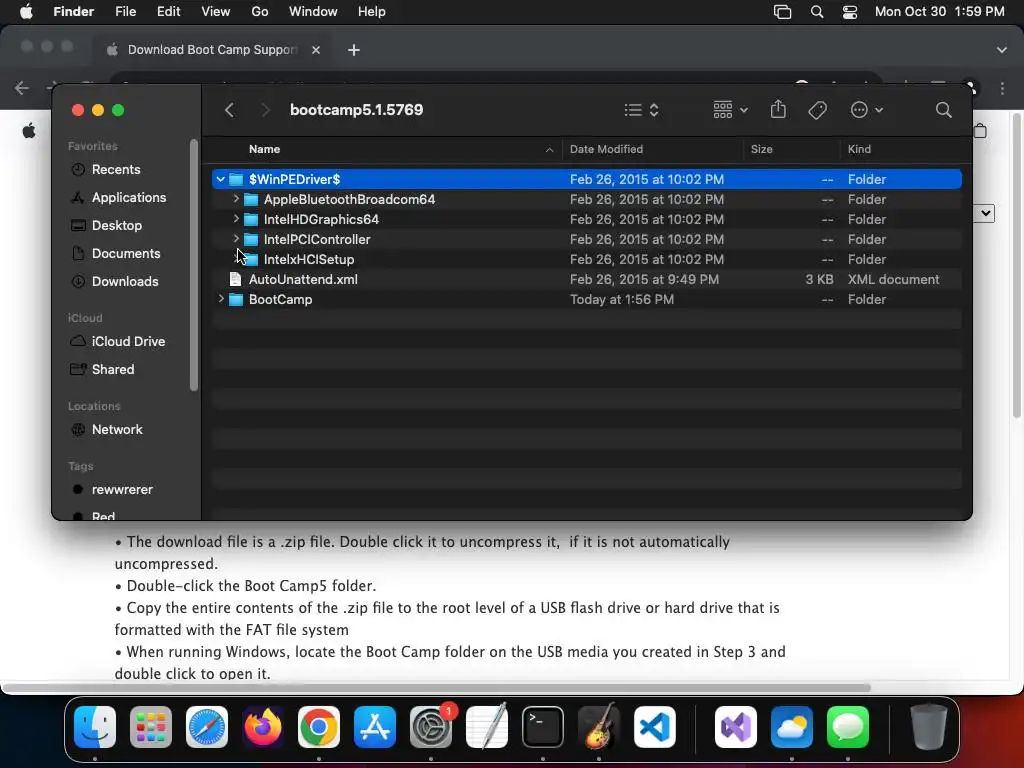This screenshot has width=1024, height=768.
Task: Collapse the $WinPEDriver$ folder
Action: (221, 179)
